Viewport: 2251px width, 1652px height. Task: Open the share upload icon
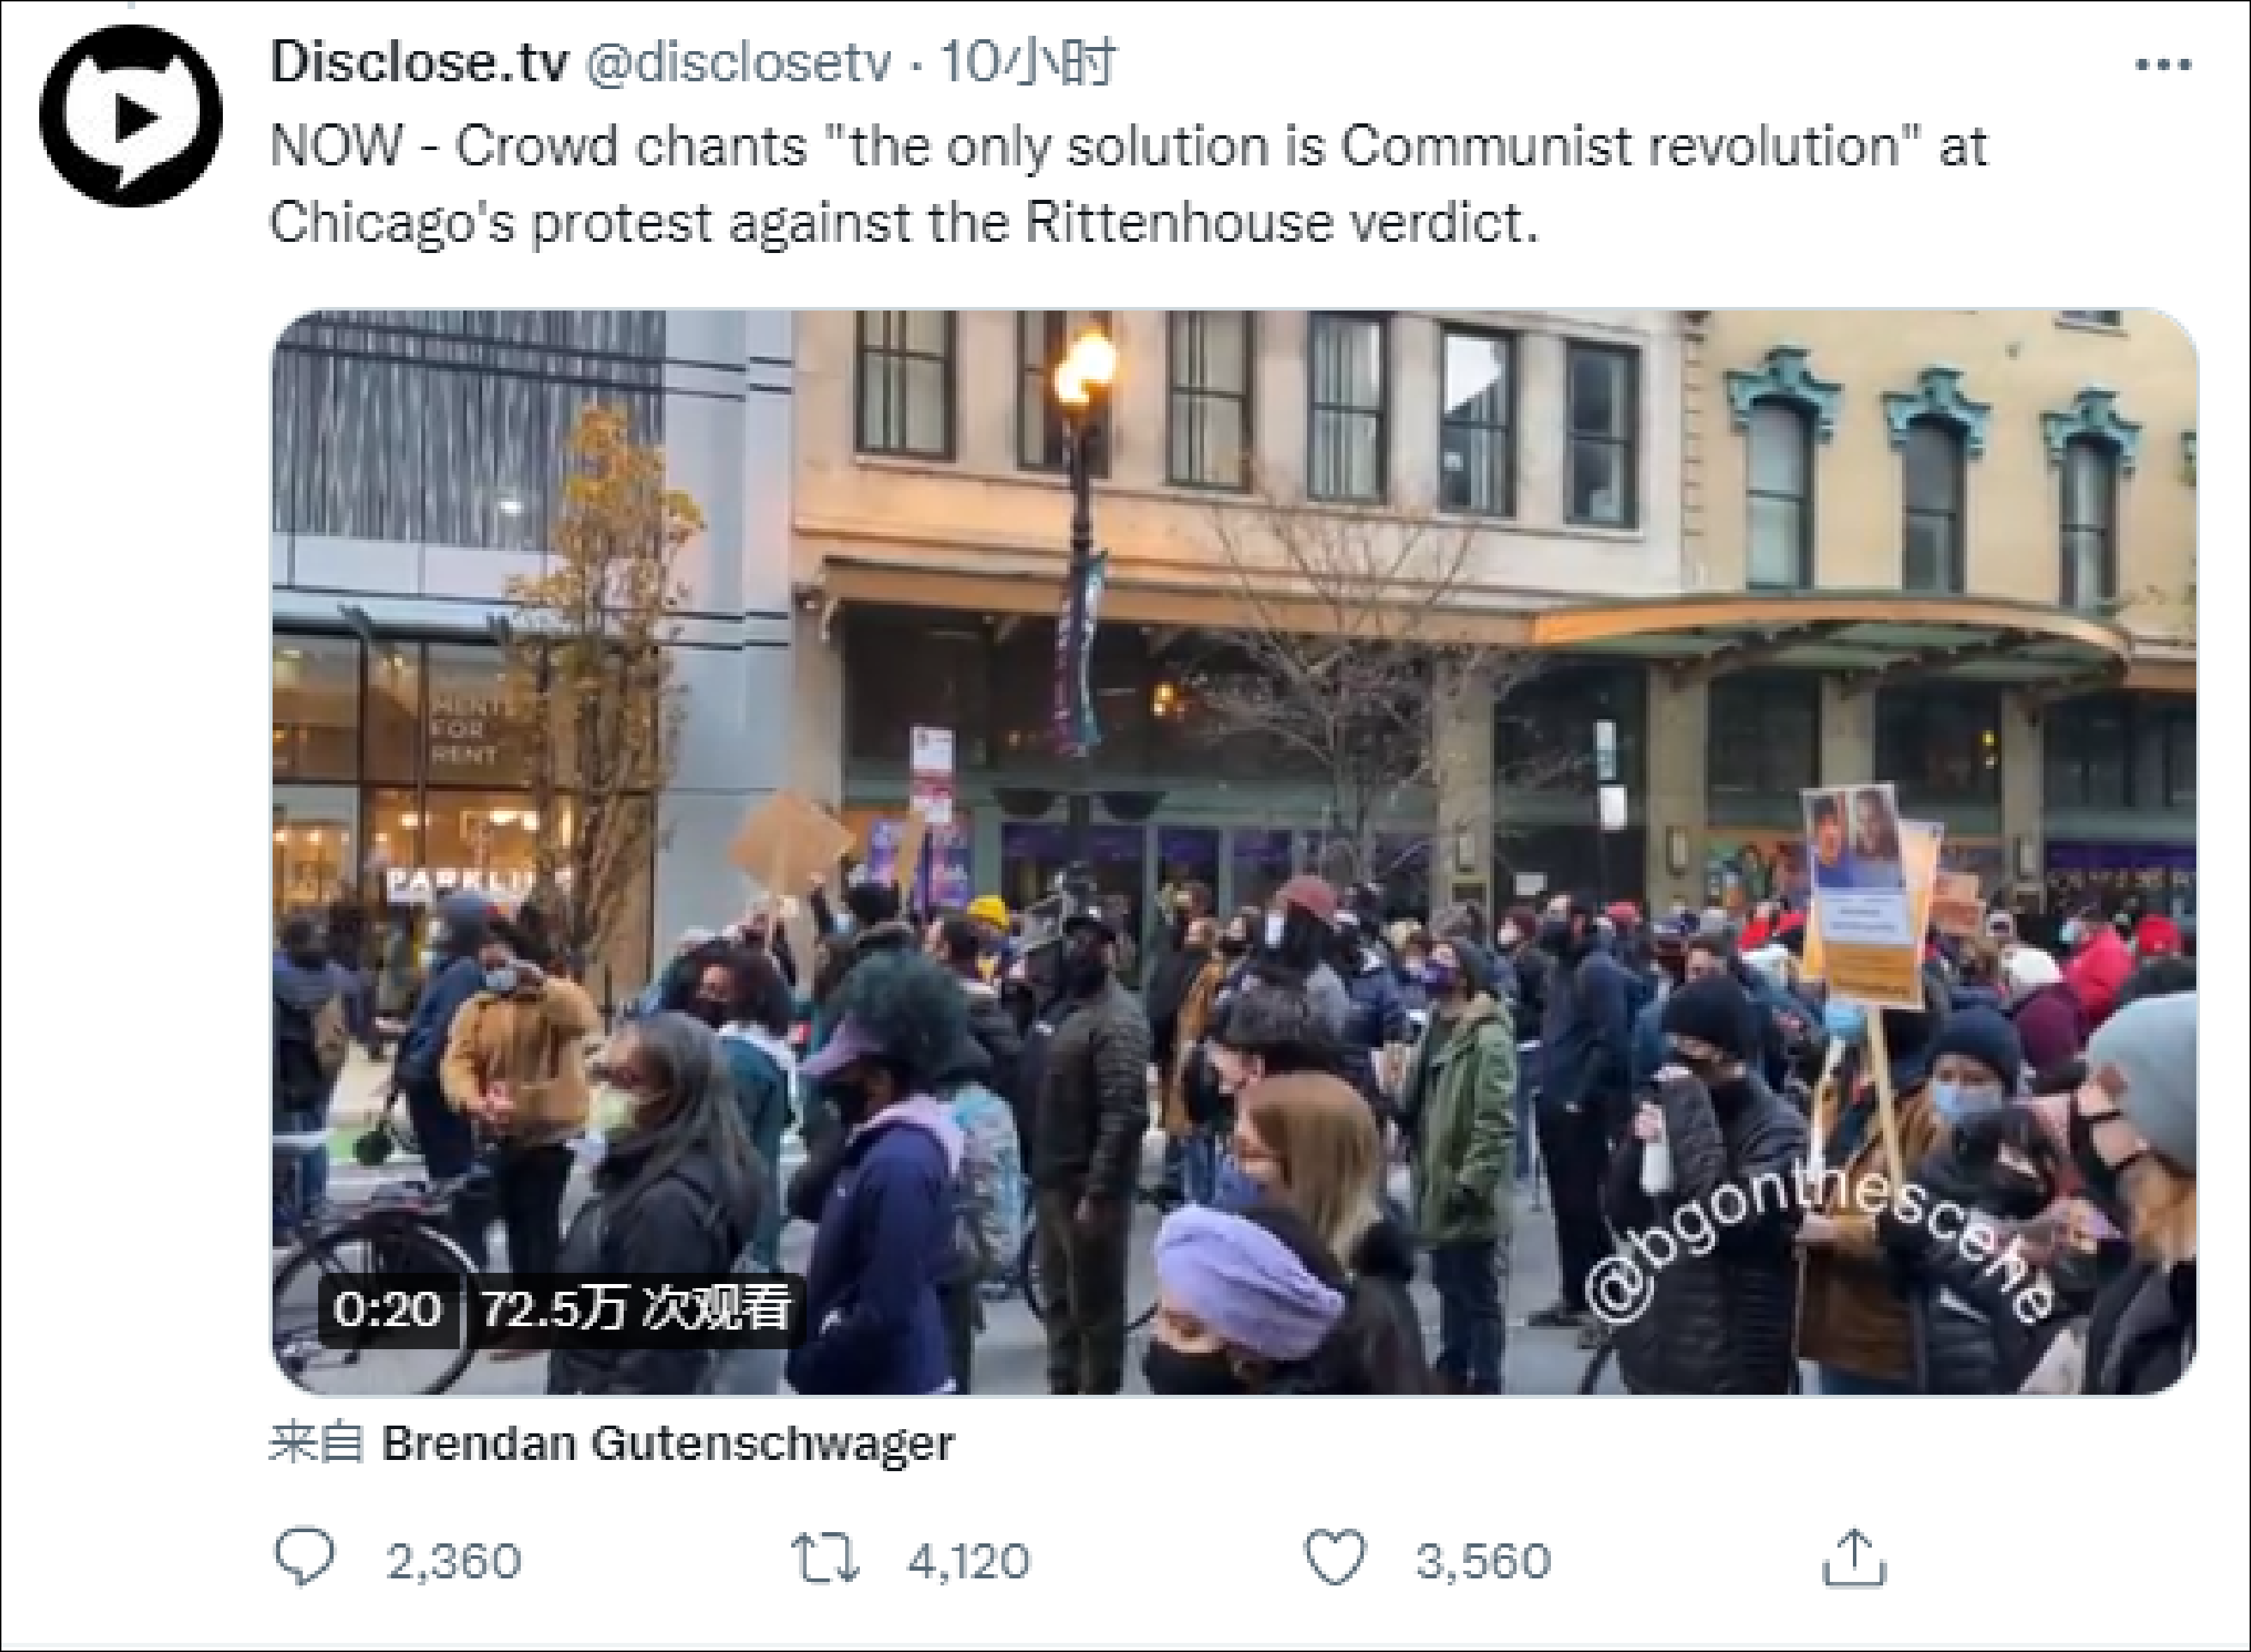1854,1557
